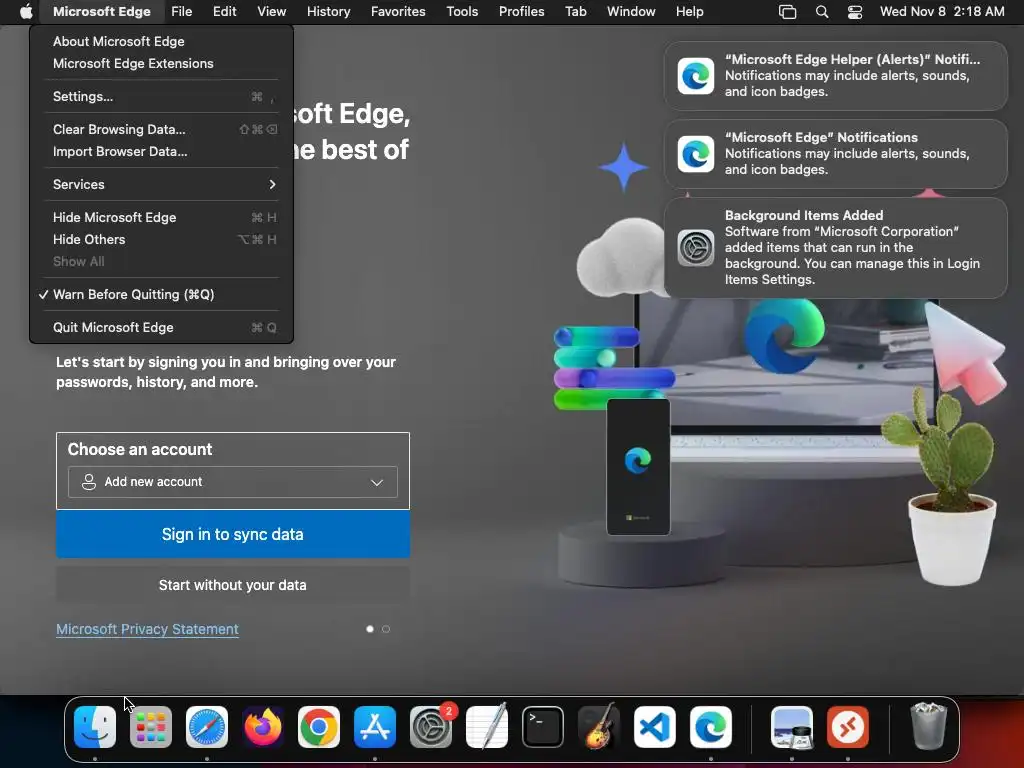Open Safari in the Dock
This screenshot has height=768, width=1024.
click(207, 727)
